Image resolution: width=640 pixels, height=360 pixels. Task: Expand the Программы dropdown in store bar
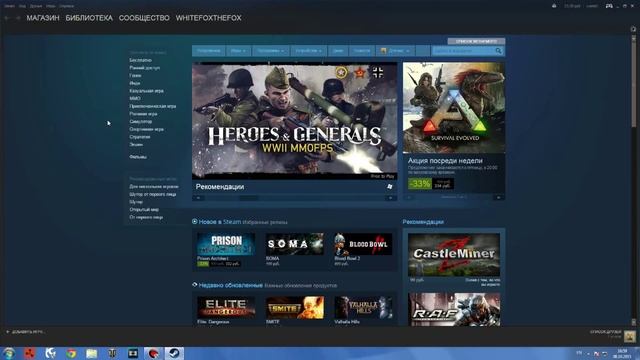270,51
